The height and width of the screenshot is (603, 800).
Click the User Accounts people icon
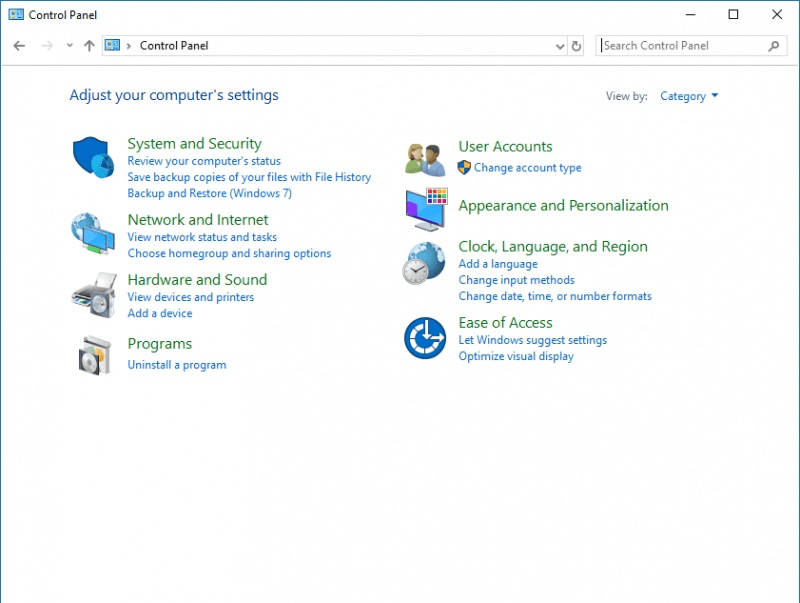click(424, 160)
